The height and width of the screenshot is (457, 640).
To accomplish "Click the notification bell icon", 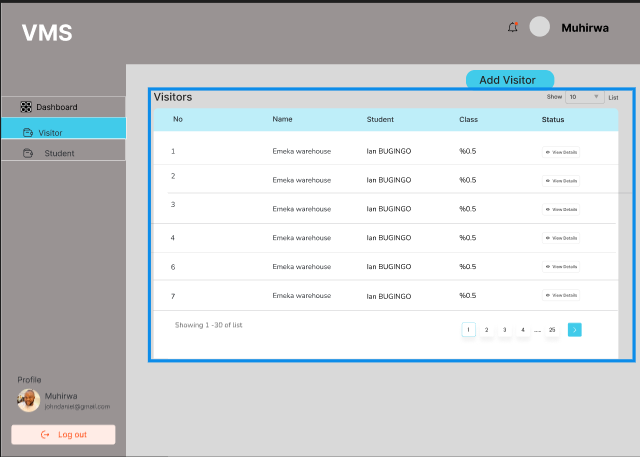I will coord(513,27).
